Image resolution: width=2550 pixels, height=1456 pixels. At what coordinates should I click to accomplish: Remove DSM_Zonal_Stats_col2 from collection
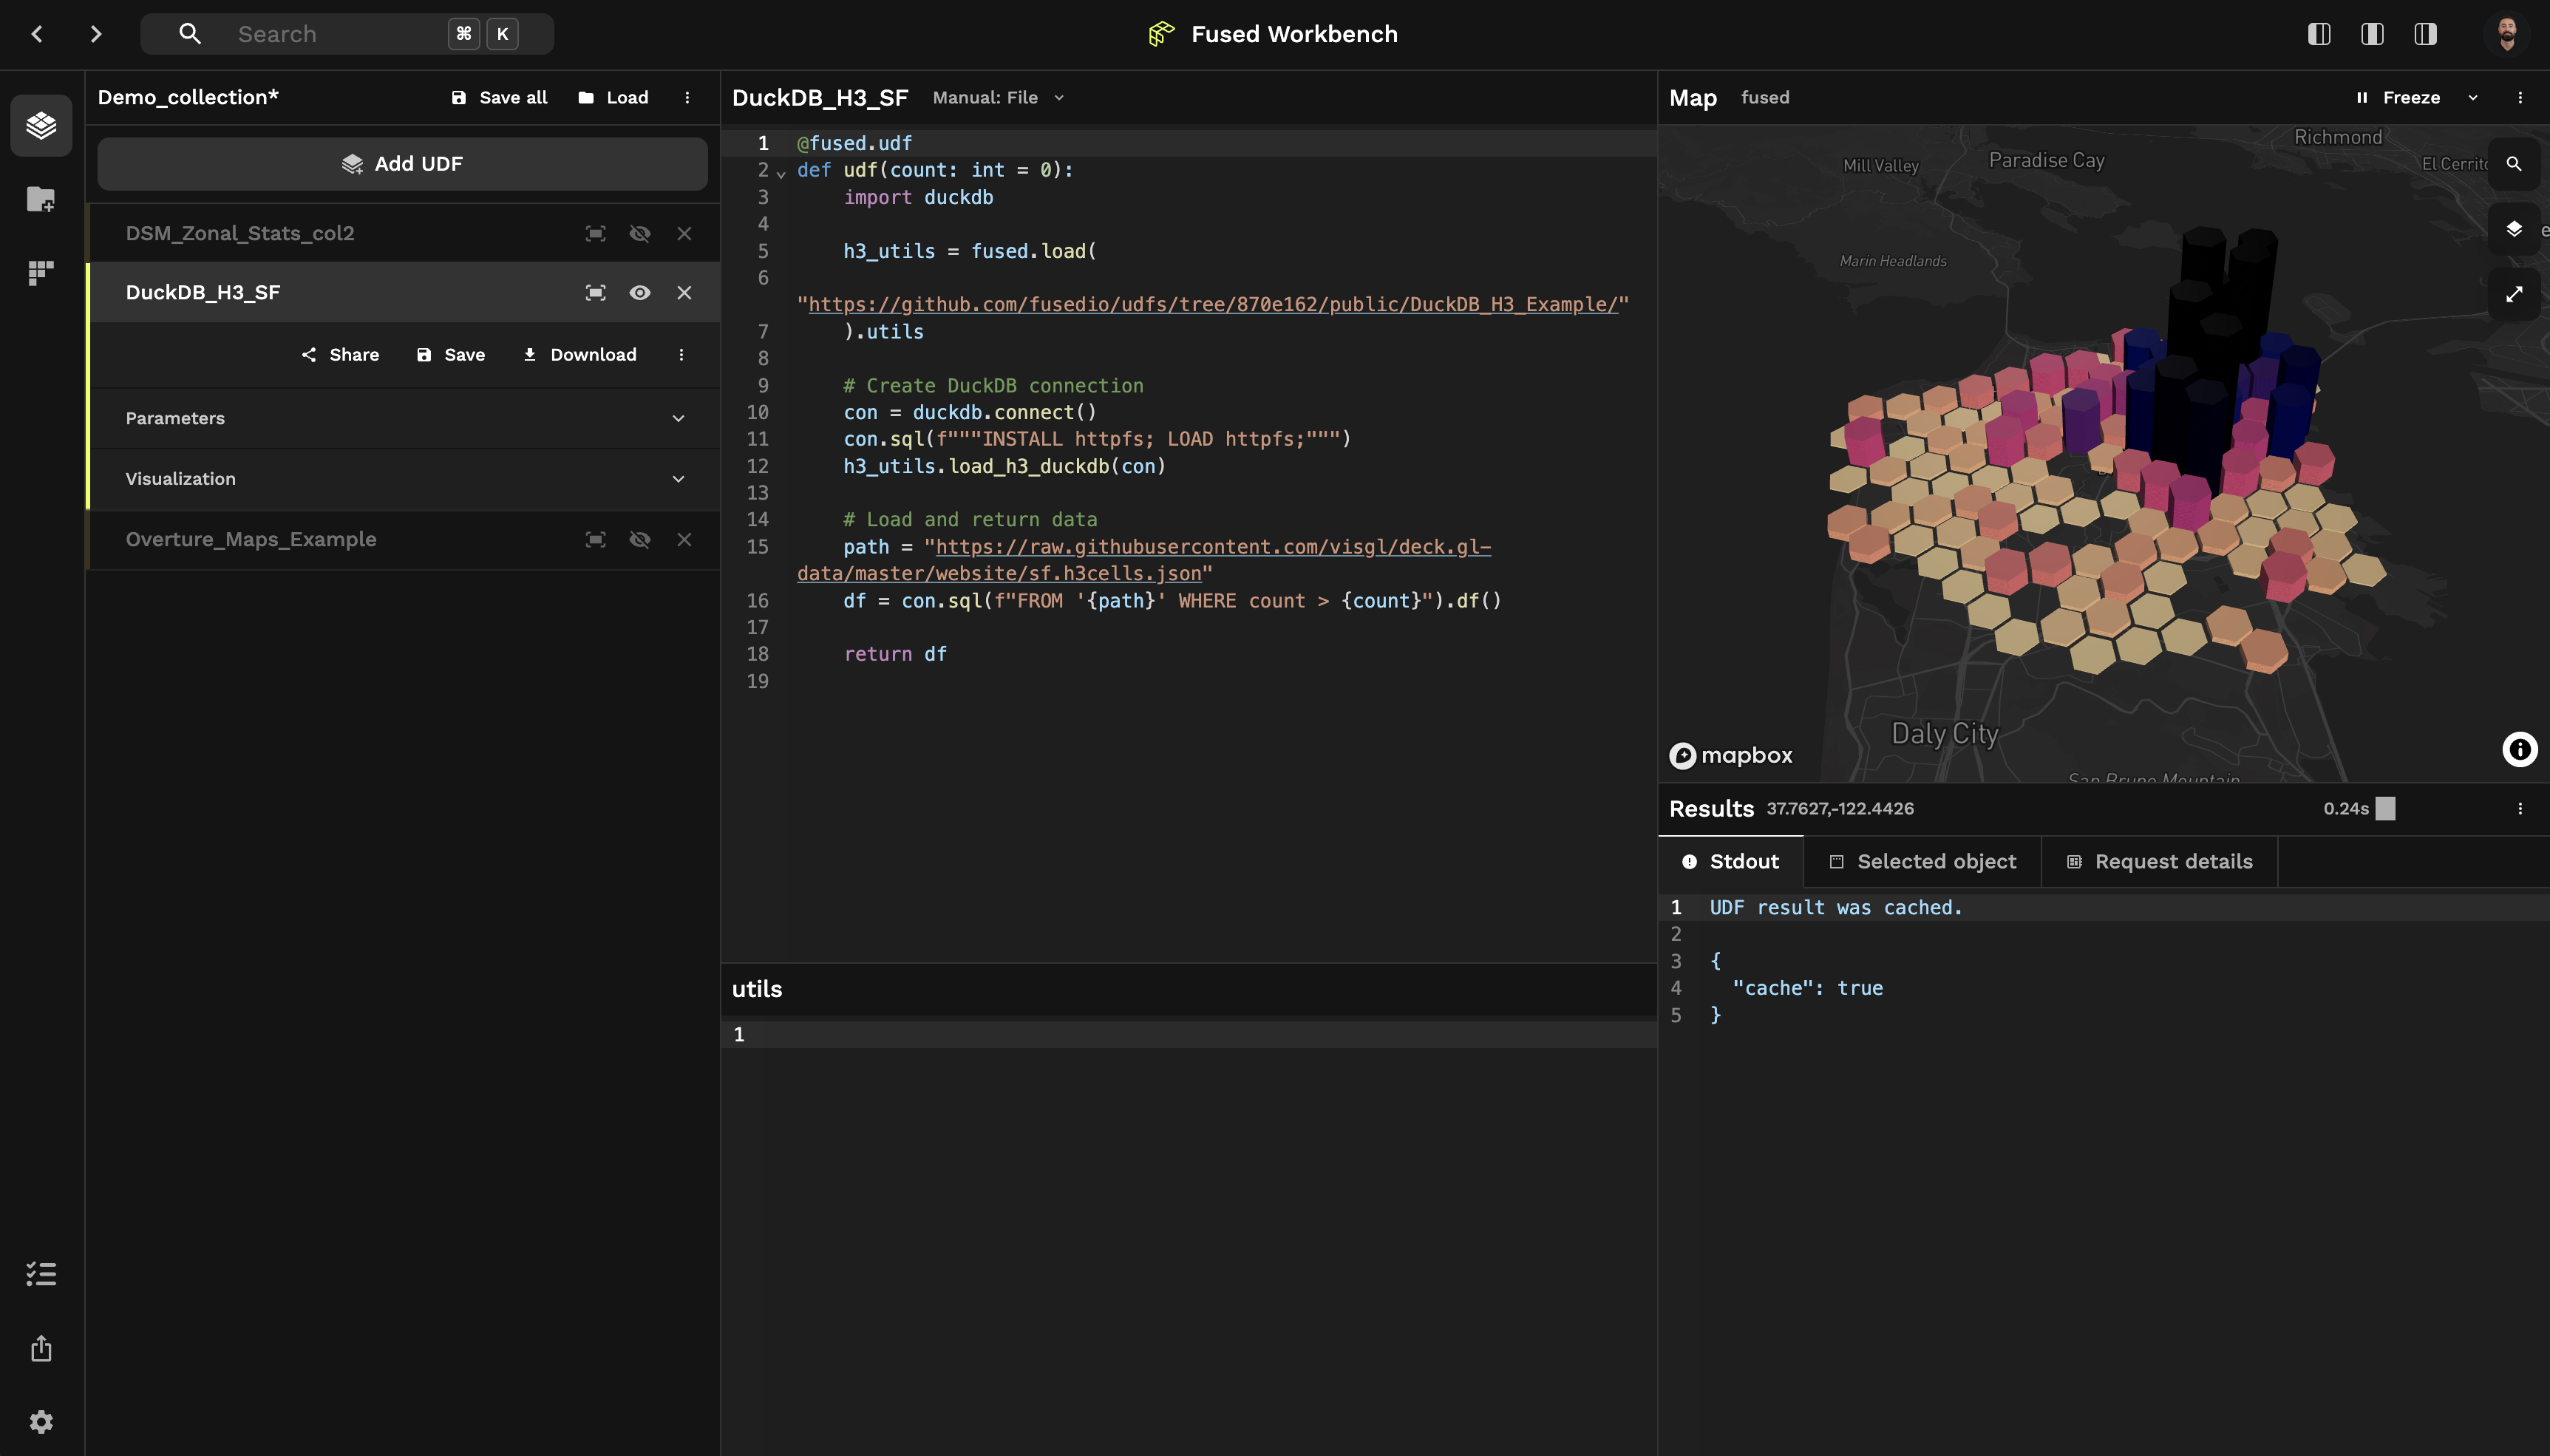point(684,233)
